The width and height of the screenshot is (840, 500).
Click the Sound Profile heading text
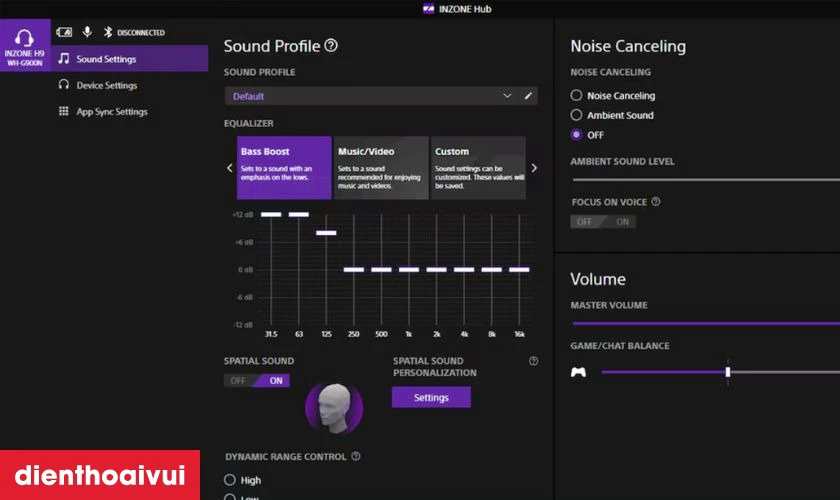pos(272,46)
